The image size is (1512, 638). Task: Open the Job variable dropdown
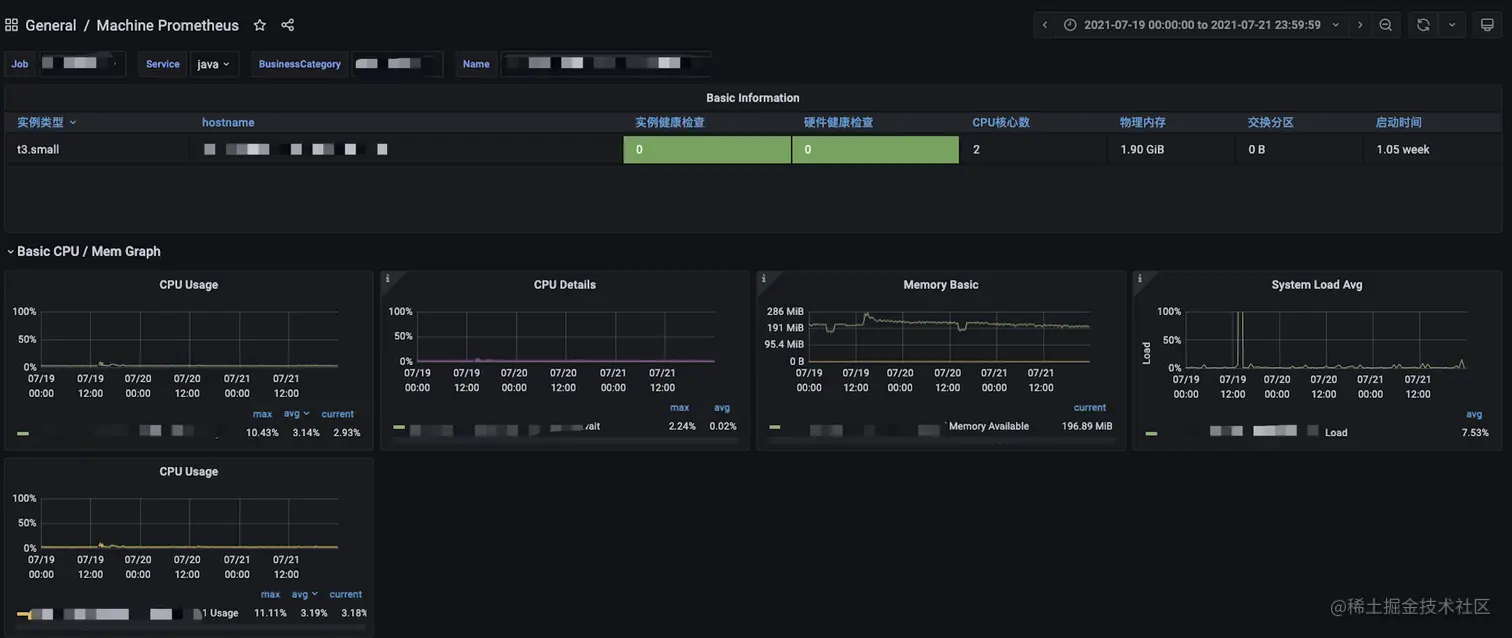83,64
